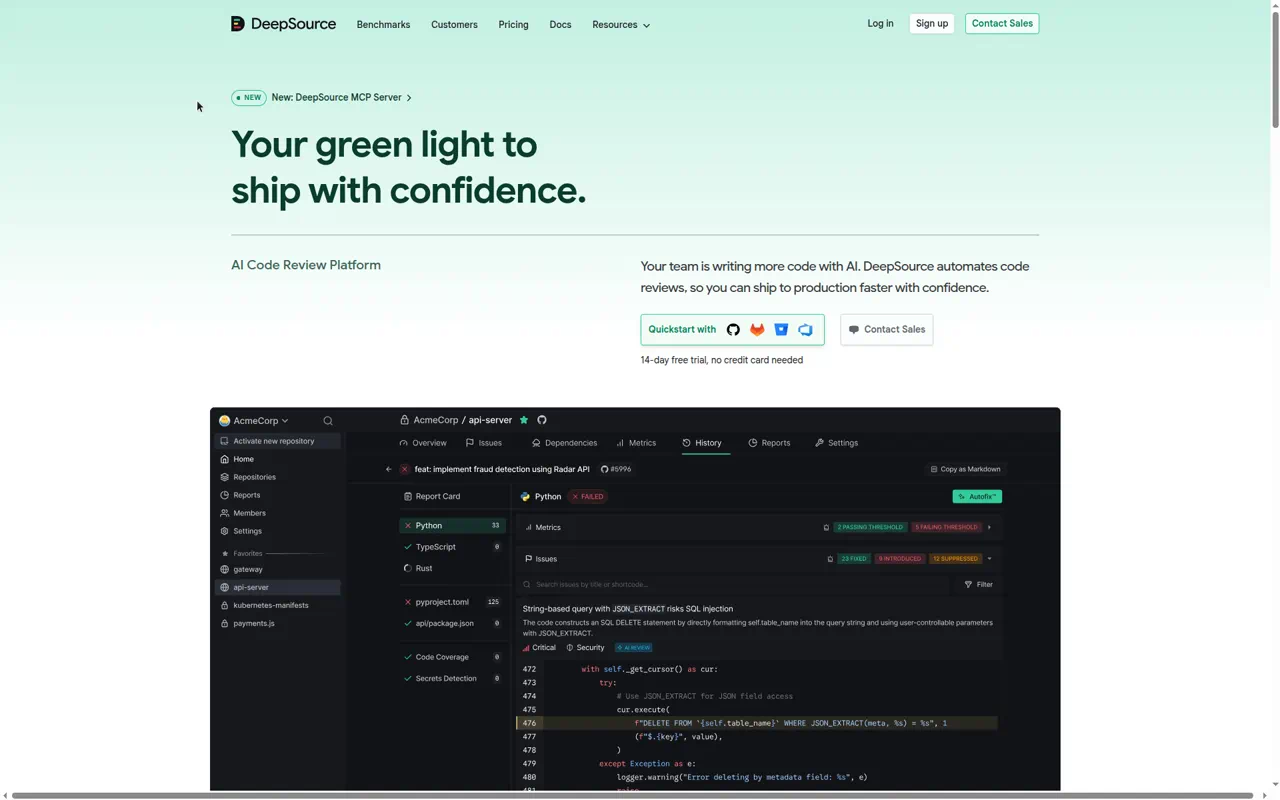
Task: Click the copy icon before the passing threshold badge
Action: [x=826, y=527]
